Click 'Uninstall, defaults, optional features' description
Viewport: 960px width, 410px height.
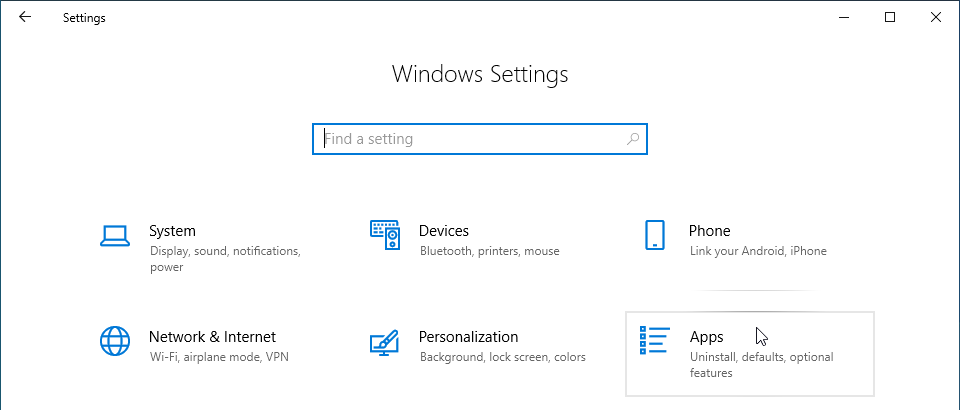pos(762,365)
